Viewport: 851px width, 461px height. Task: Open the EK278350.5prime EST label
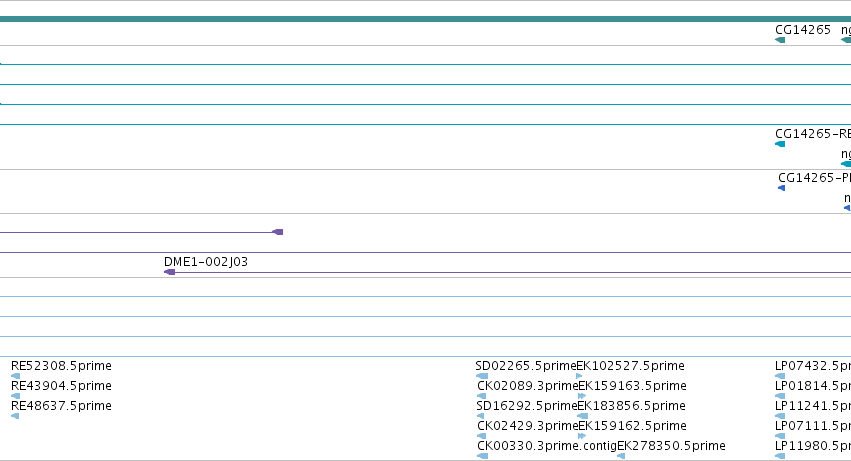[x=671, y=446]
